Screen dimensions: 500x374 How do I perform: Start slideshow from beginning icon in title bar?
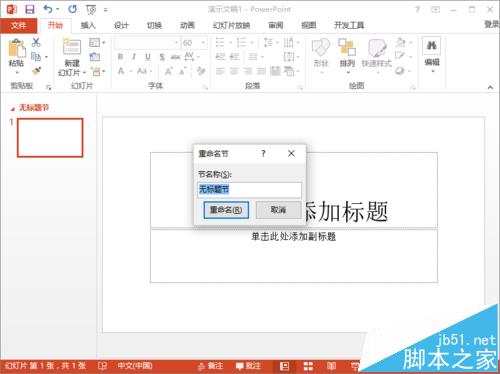[91, 9]
